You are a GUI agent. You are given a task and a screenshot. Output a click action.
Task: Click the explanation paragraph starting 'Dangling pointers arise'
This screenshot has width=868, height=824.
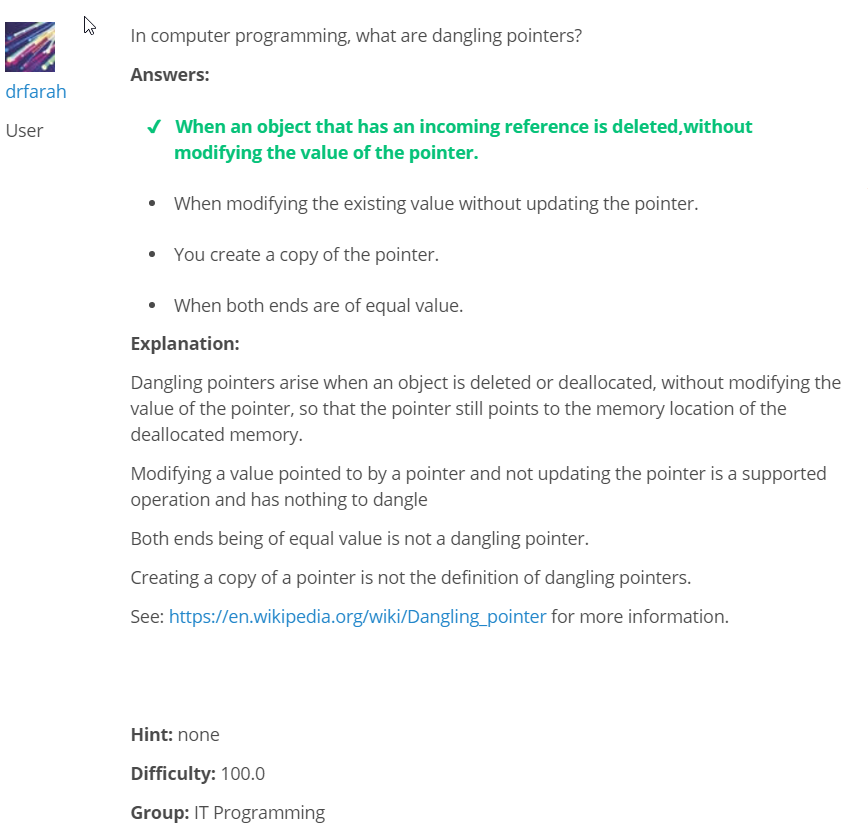485,408
